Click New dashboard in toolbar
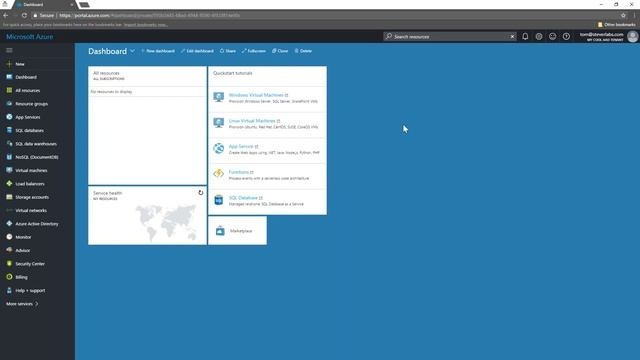640x360 pixels. (x=158, y=51)
